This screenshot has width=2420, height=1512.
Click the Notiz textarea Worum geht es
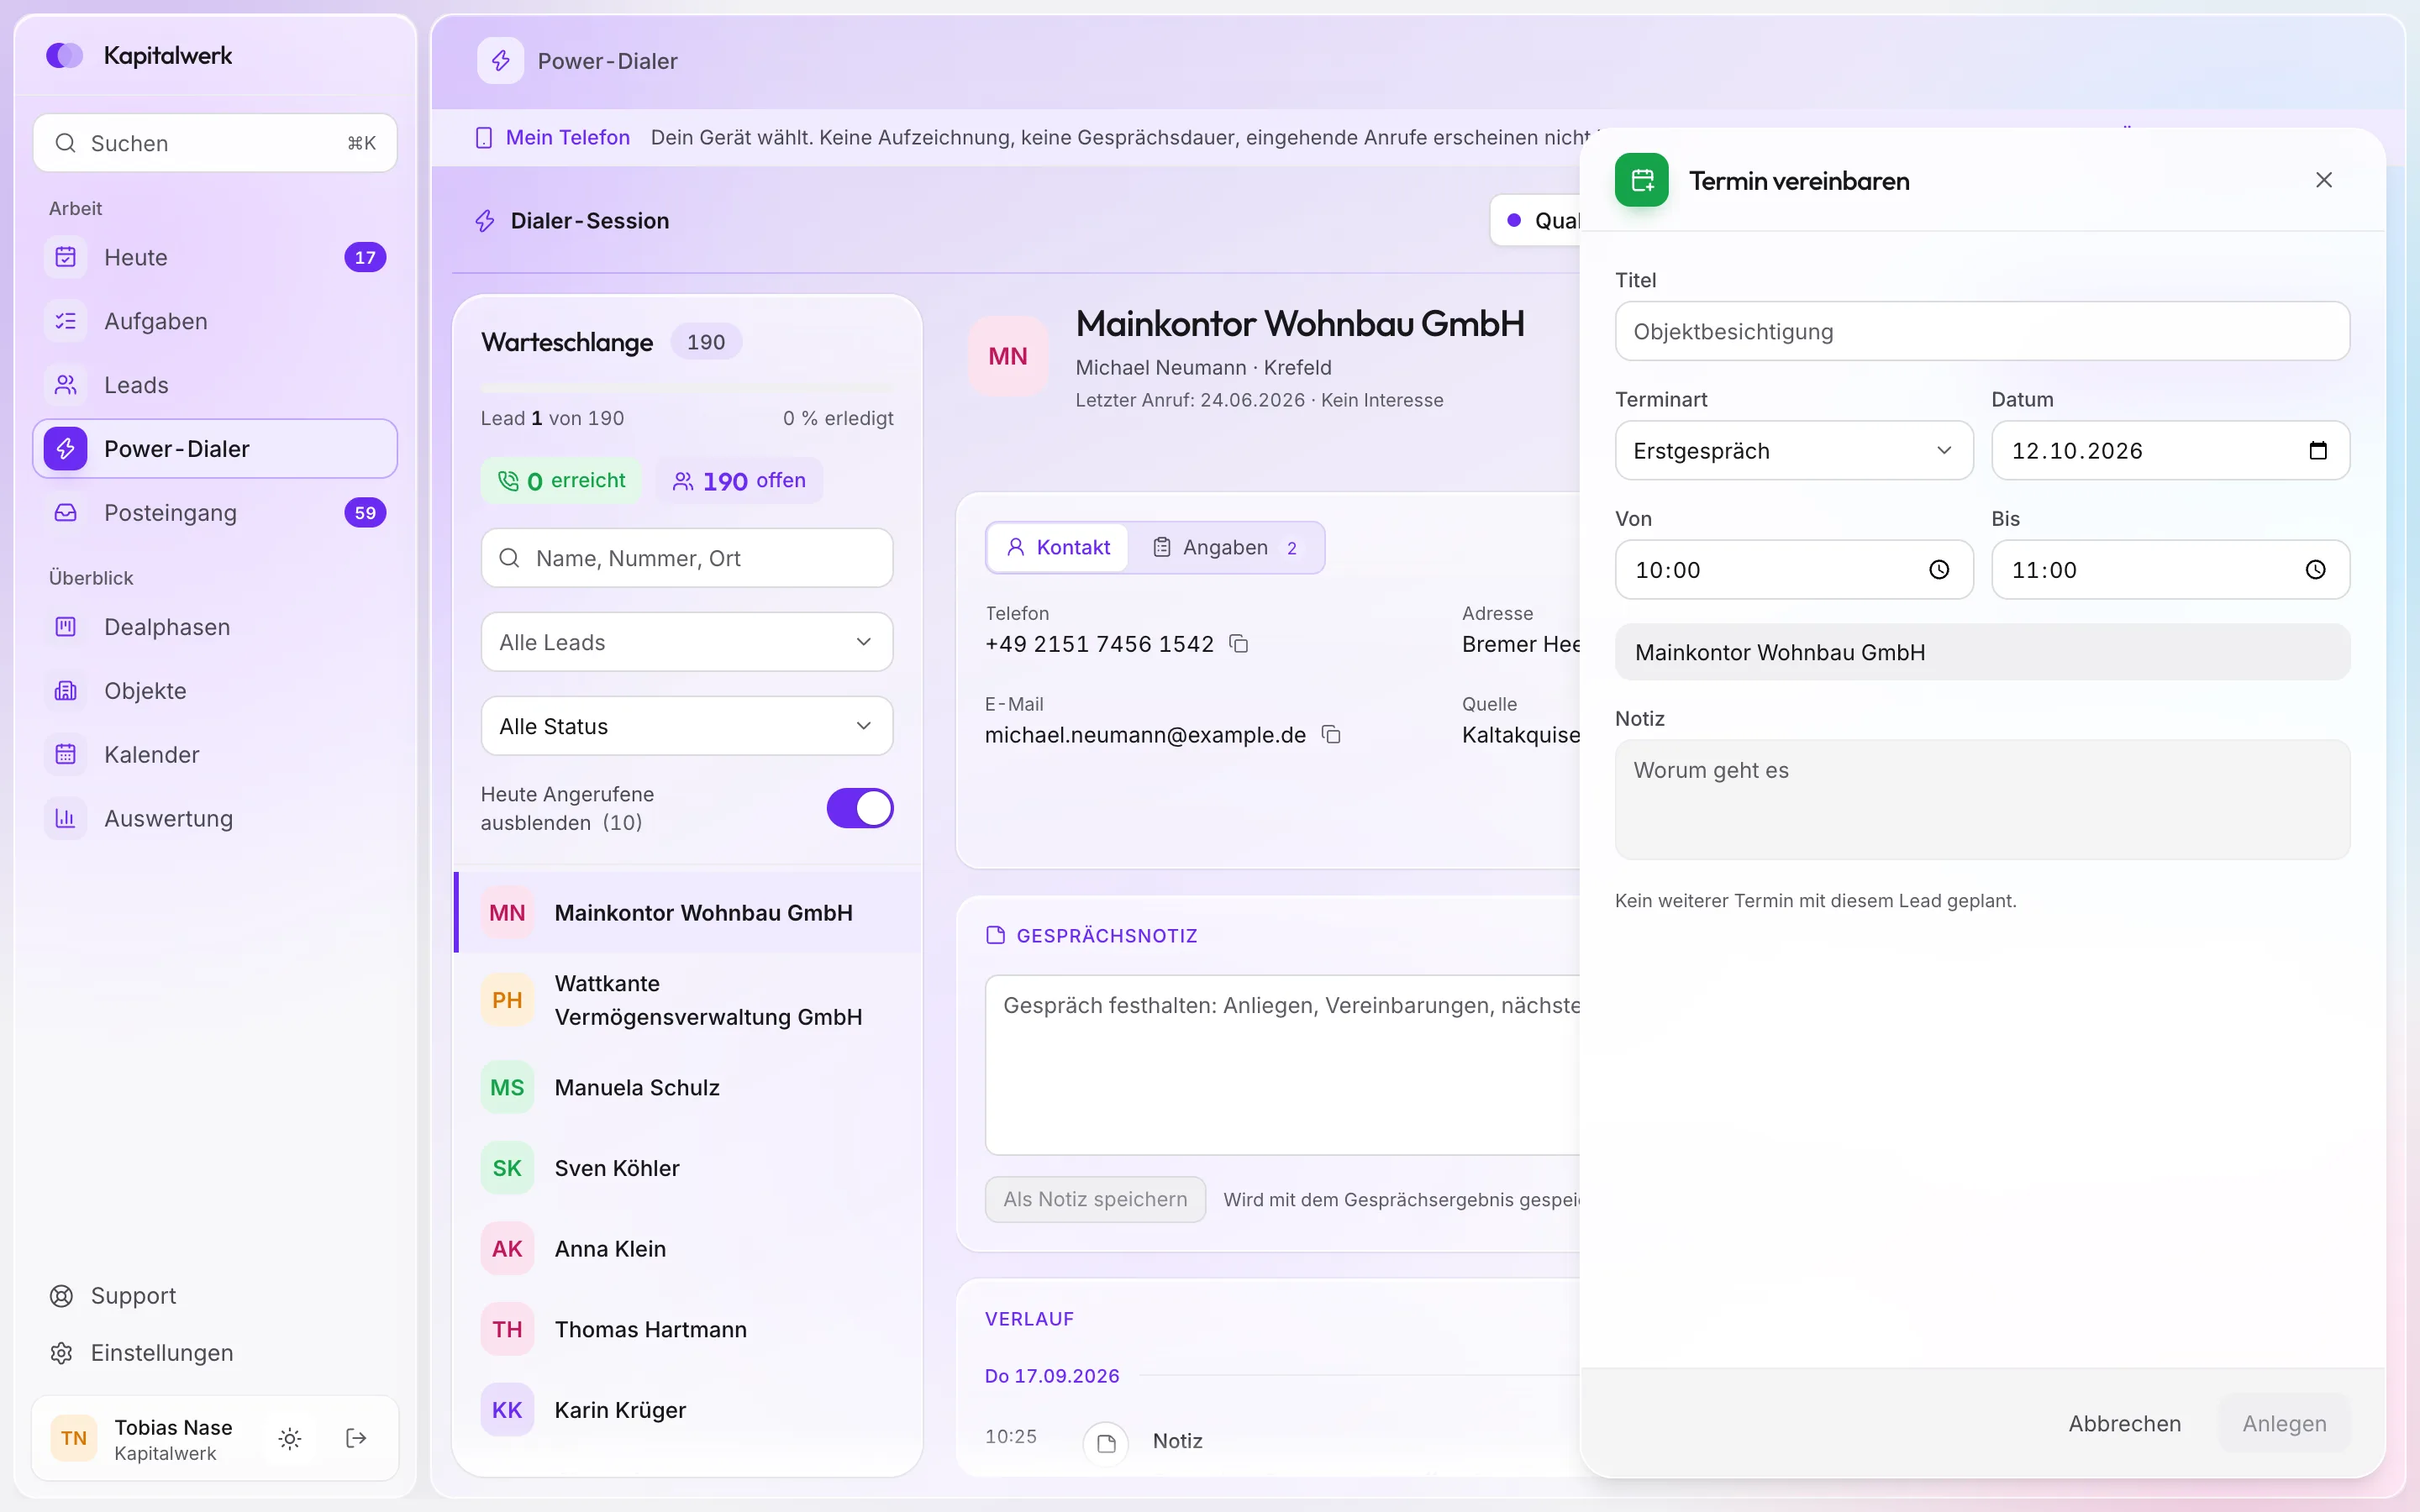click(x=1982, y=799)
